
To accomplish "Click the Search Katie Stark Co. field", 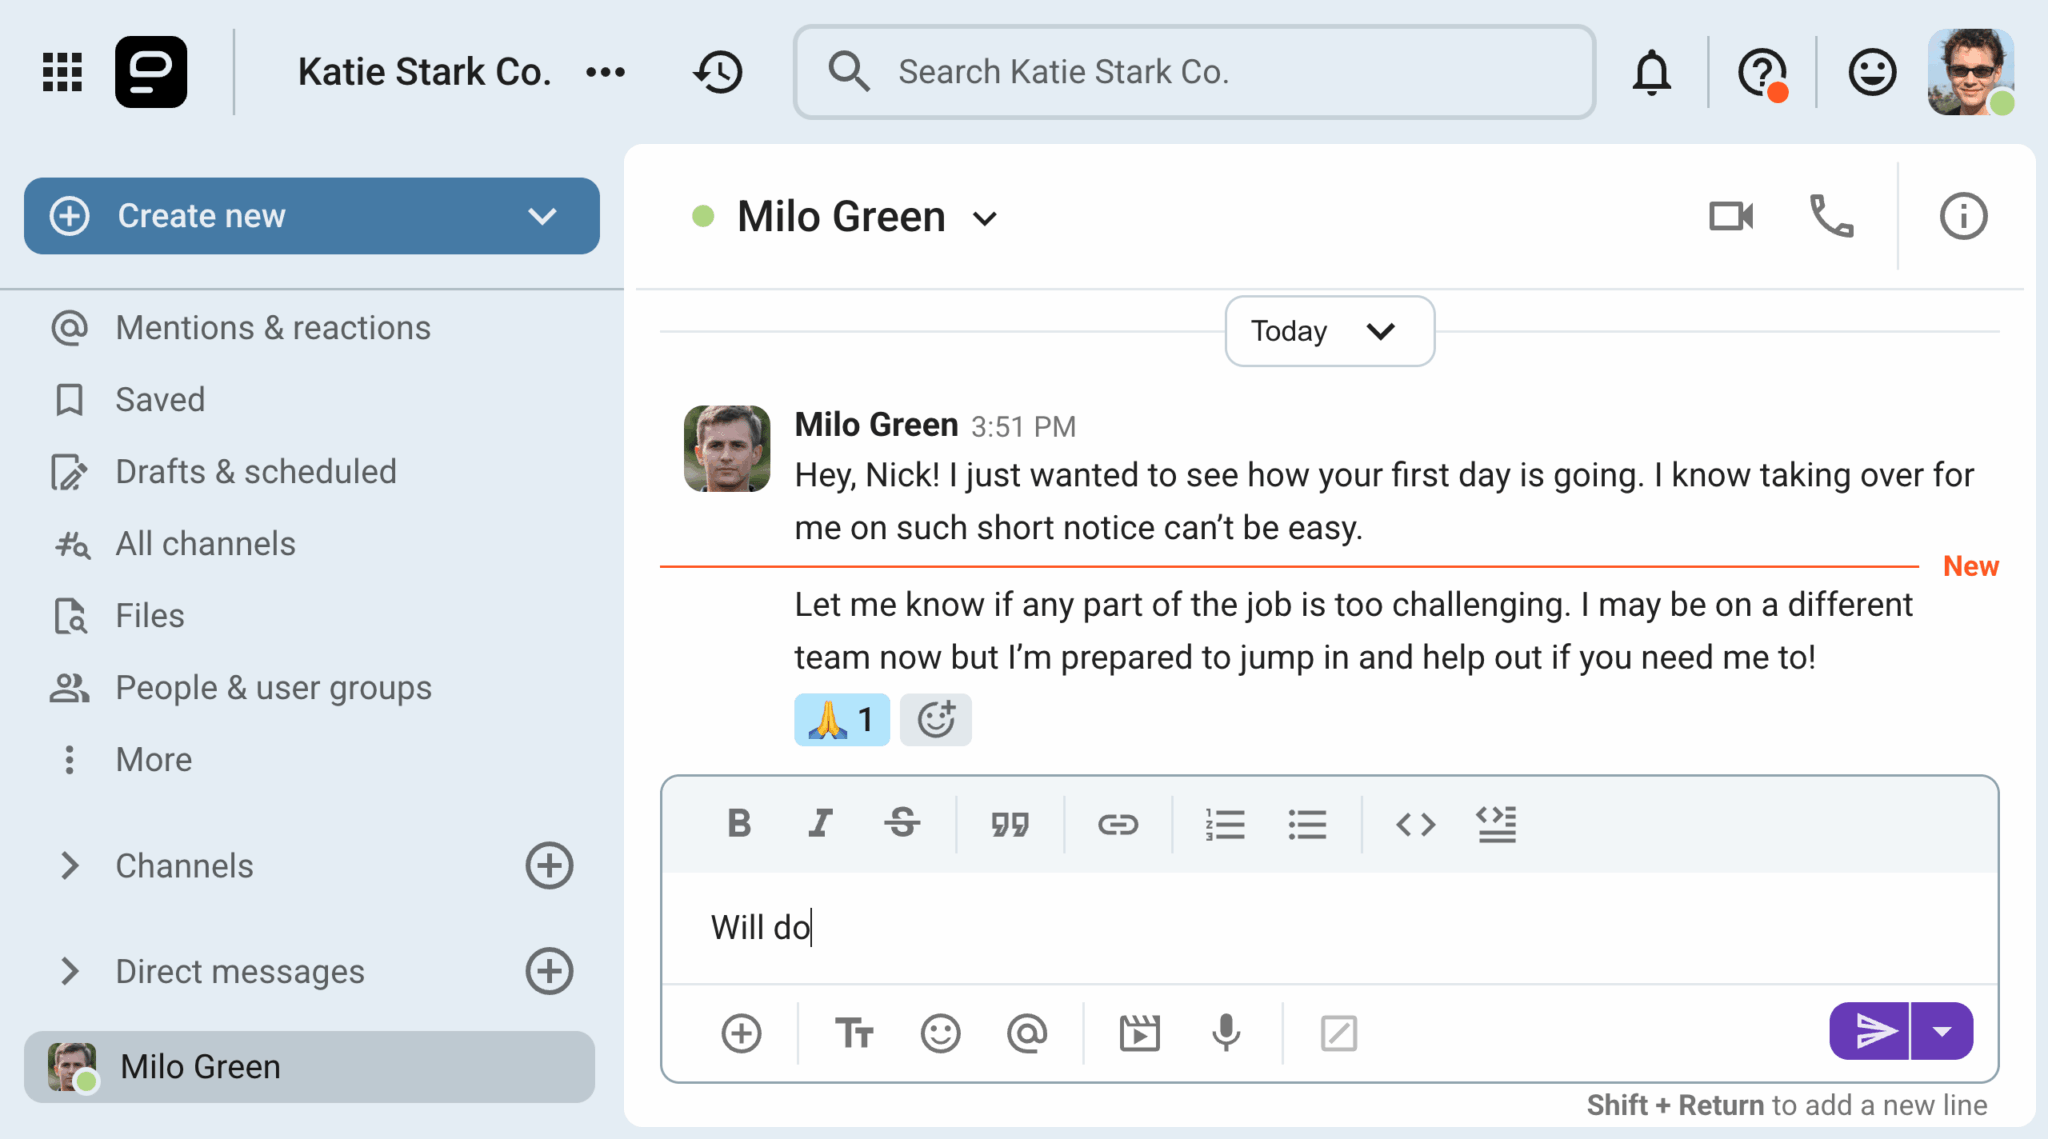I will 1194,72.
